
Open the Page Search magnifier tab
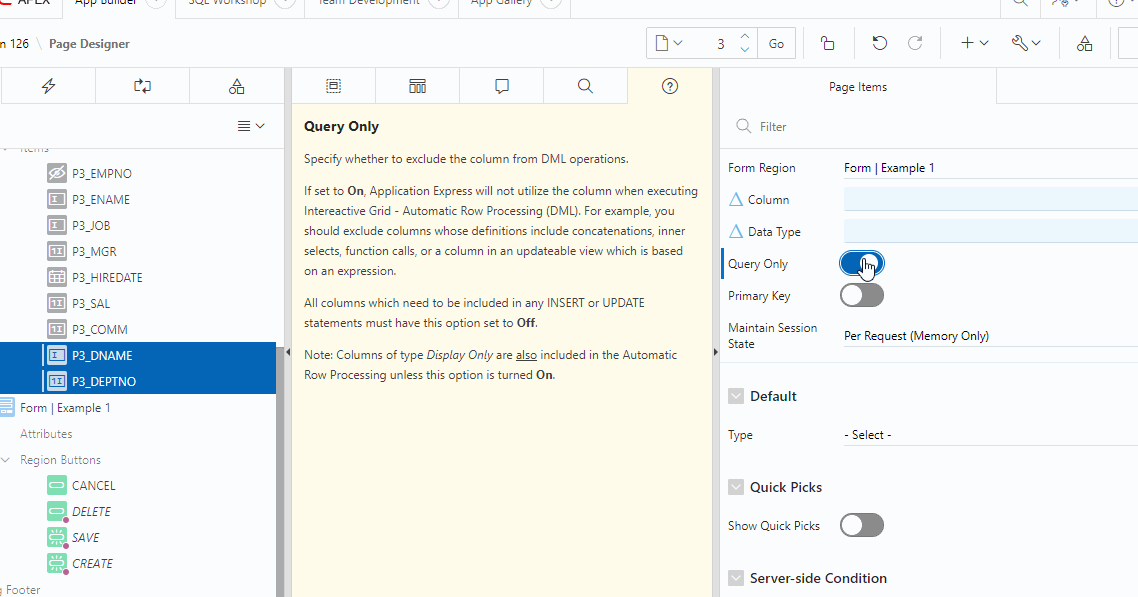[x=586, y=87]
